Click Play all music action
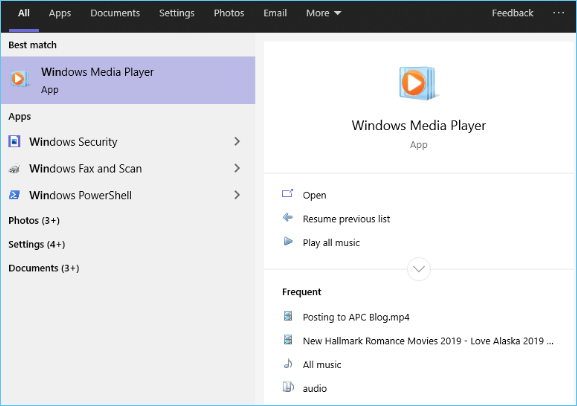 coord(331,243)
